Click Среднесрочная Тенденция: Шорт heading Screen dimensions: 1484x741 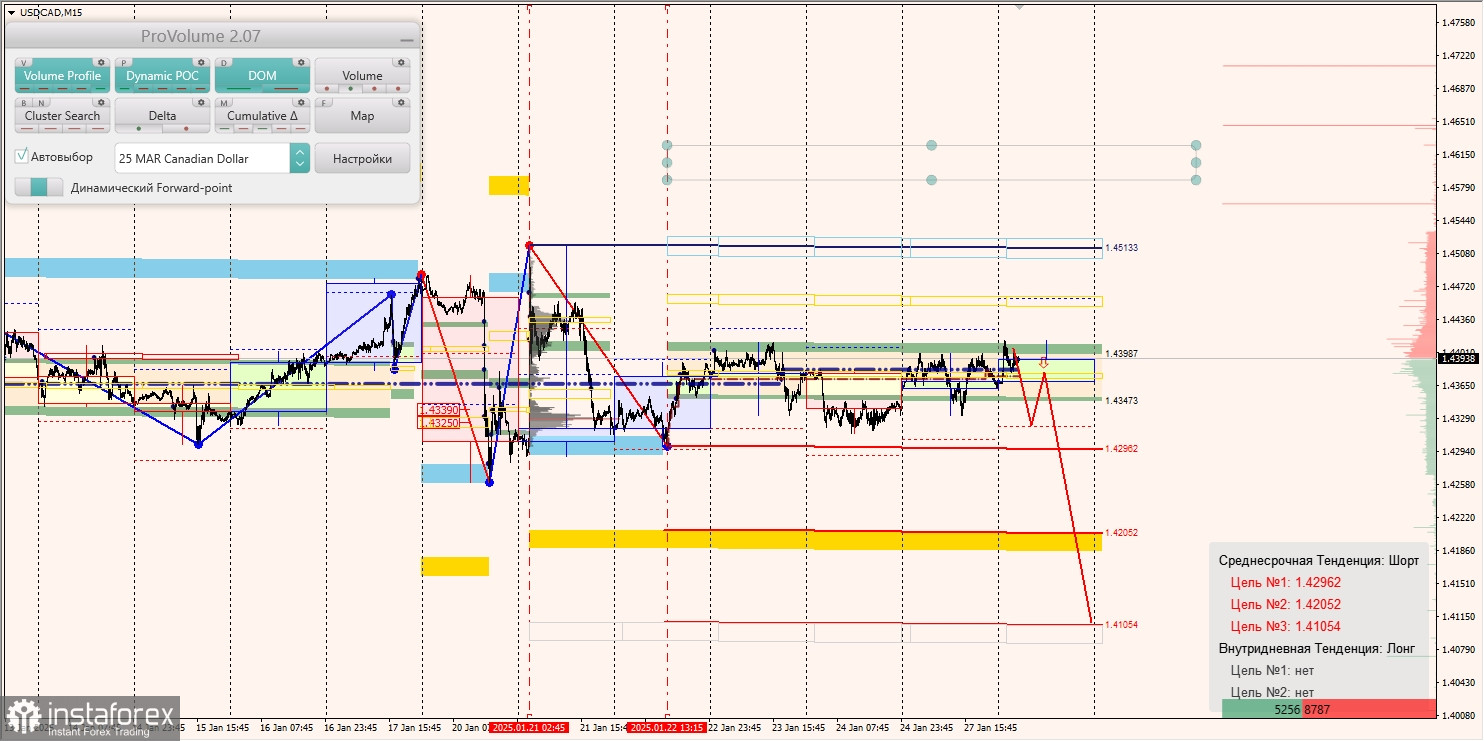point(1318,560)
